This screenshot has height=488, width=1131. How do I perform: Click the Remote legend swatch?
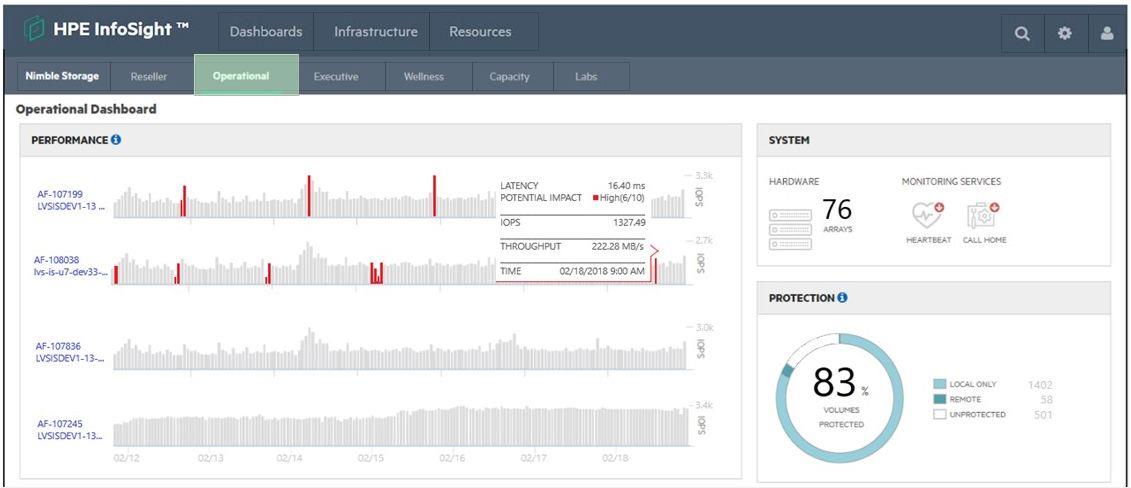[939, 399]
